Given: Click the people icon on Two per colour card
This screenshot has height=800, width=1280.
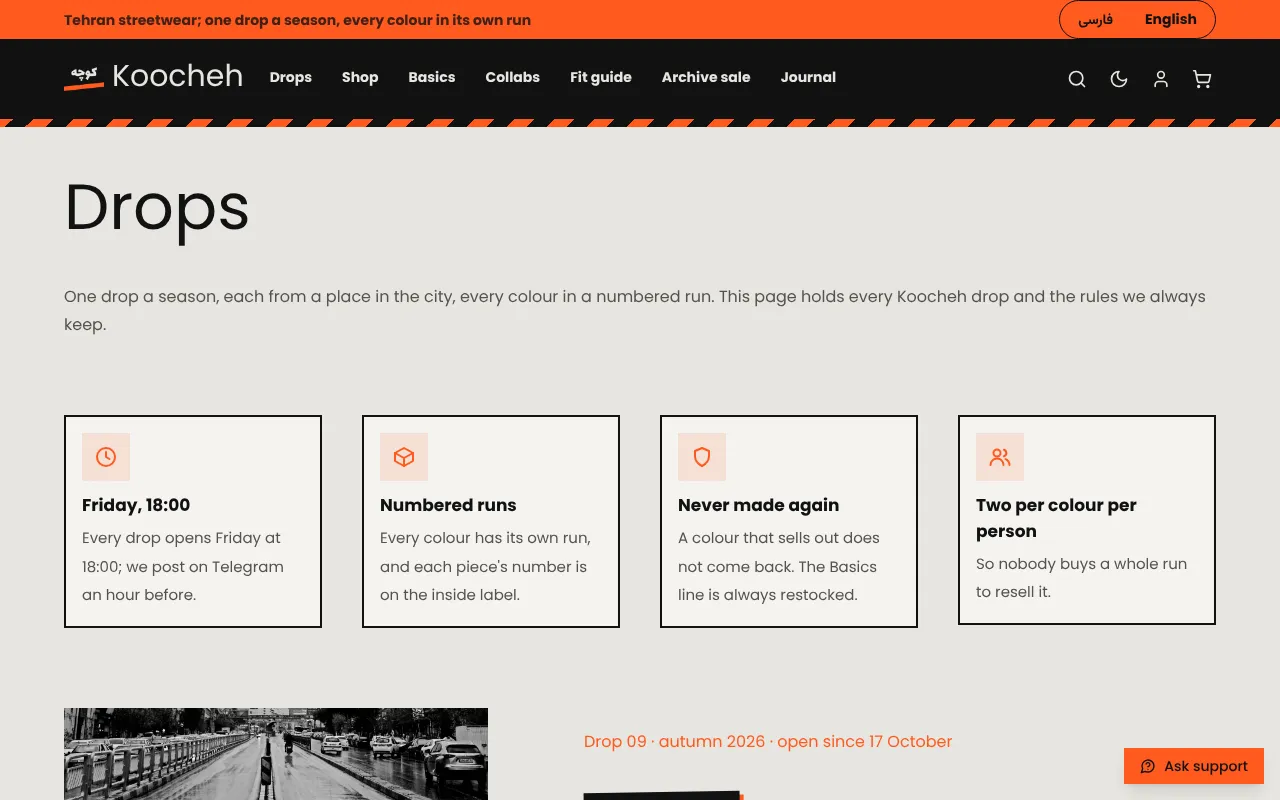Looking at the screenshot, I should (x=1000, y=457).
